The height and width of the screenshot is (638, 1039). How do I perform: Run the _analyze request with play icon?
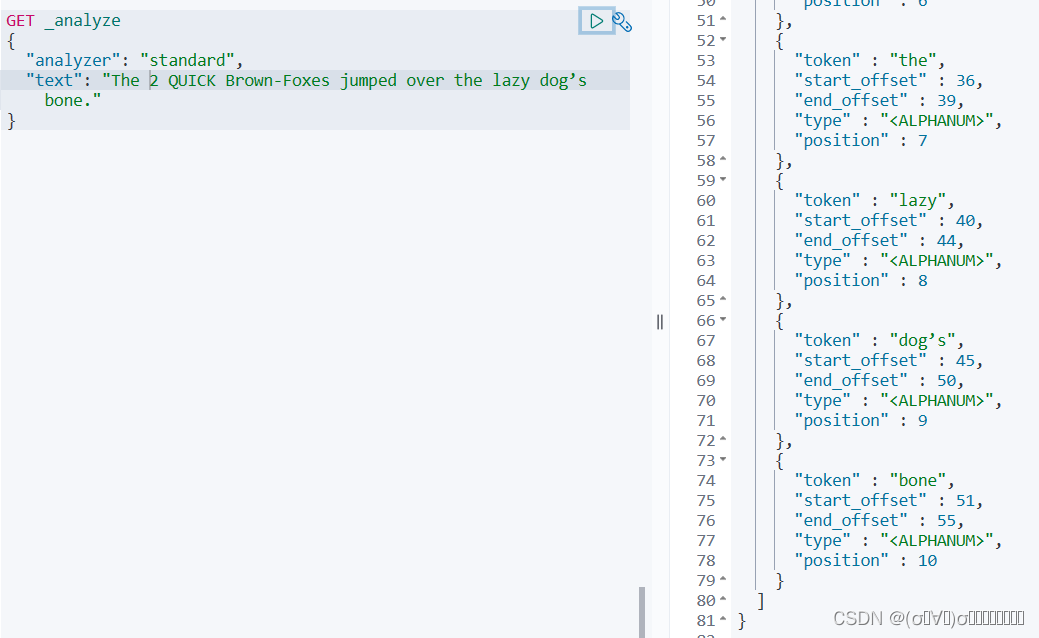(596, 21)
